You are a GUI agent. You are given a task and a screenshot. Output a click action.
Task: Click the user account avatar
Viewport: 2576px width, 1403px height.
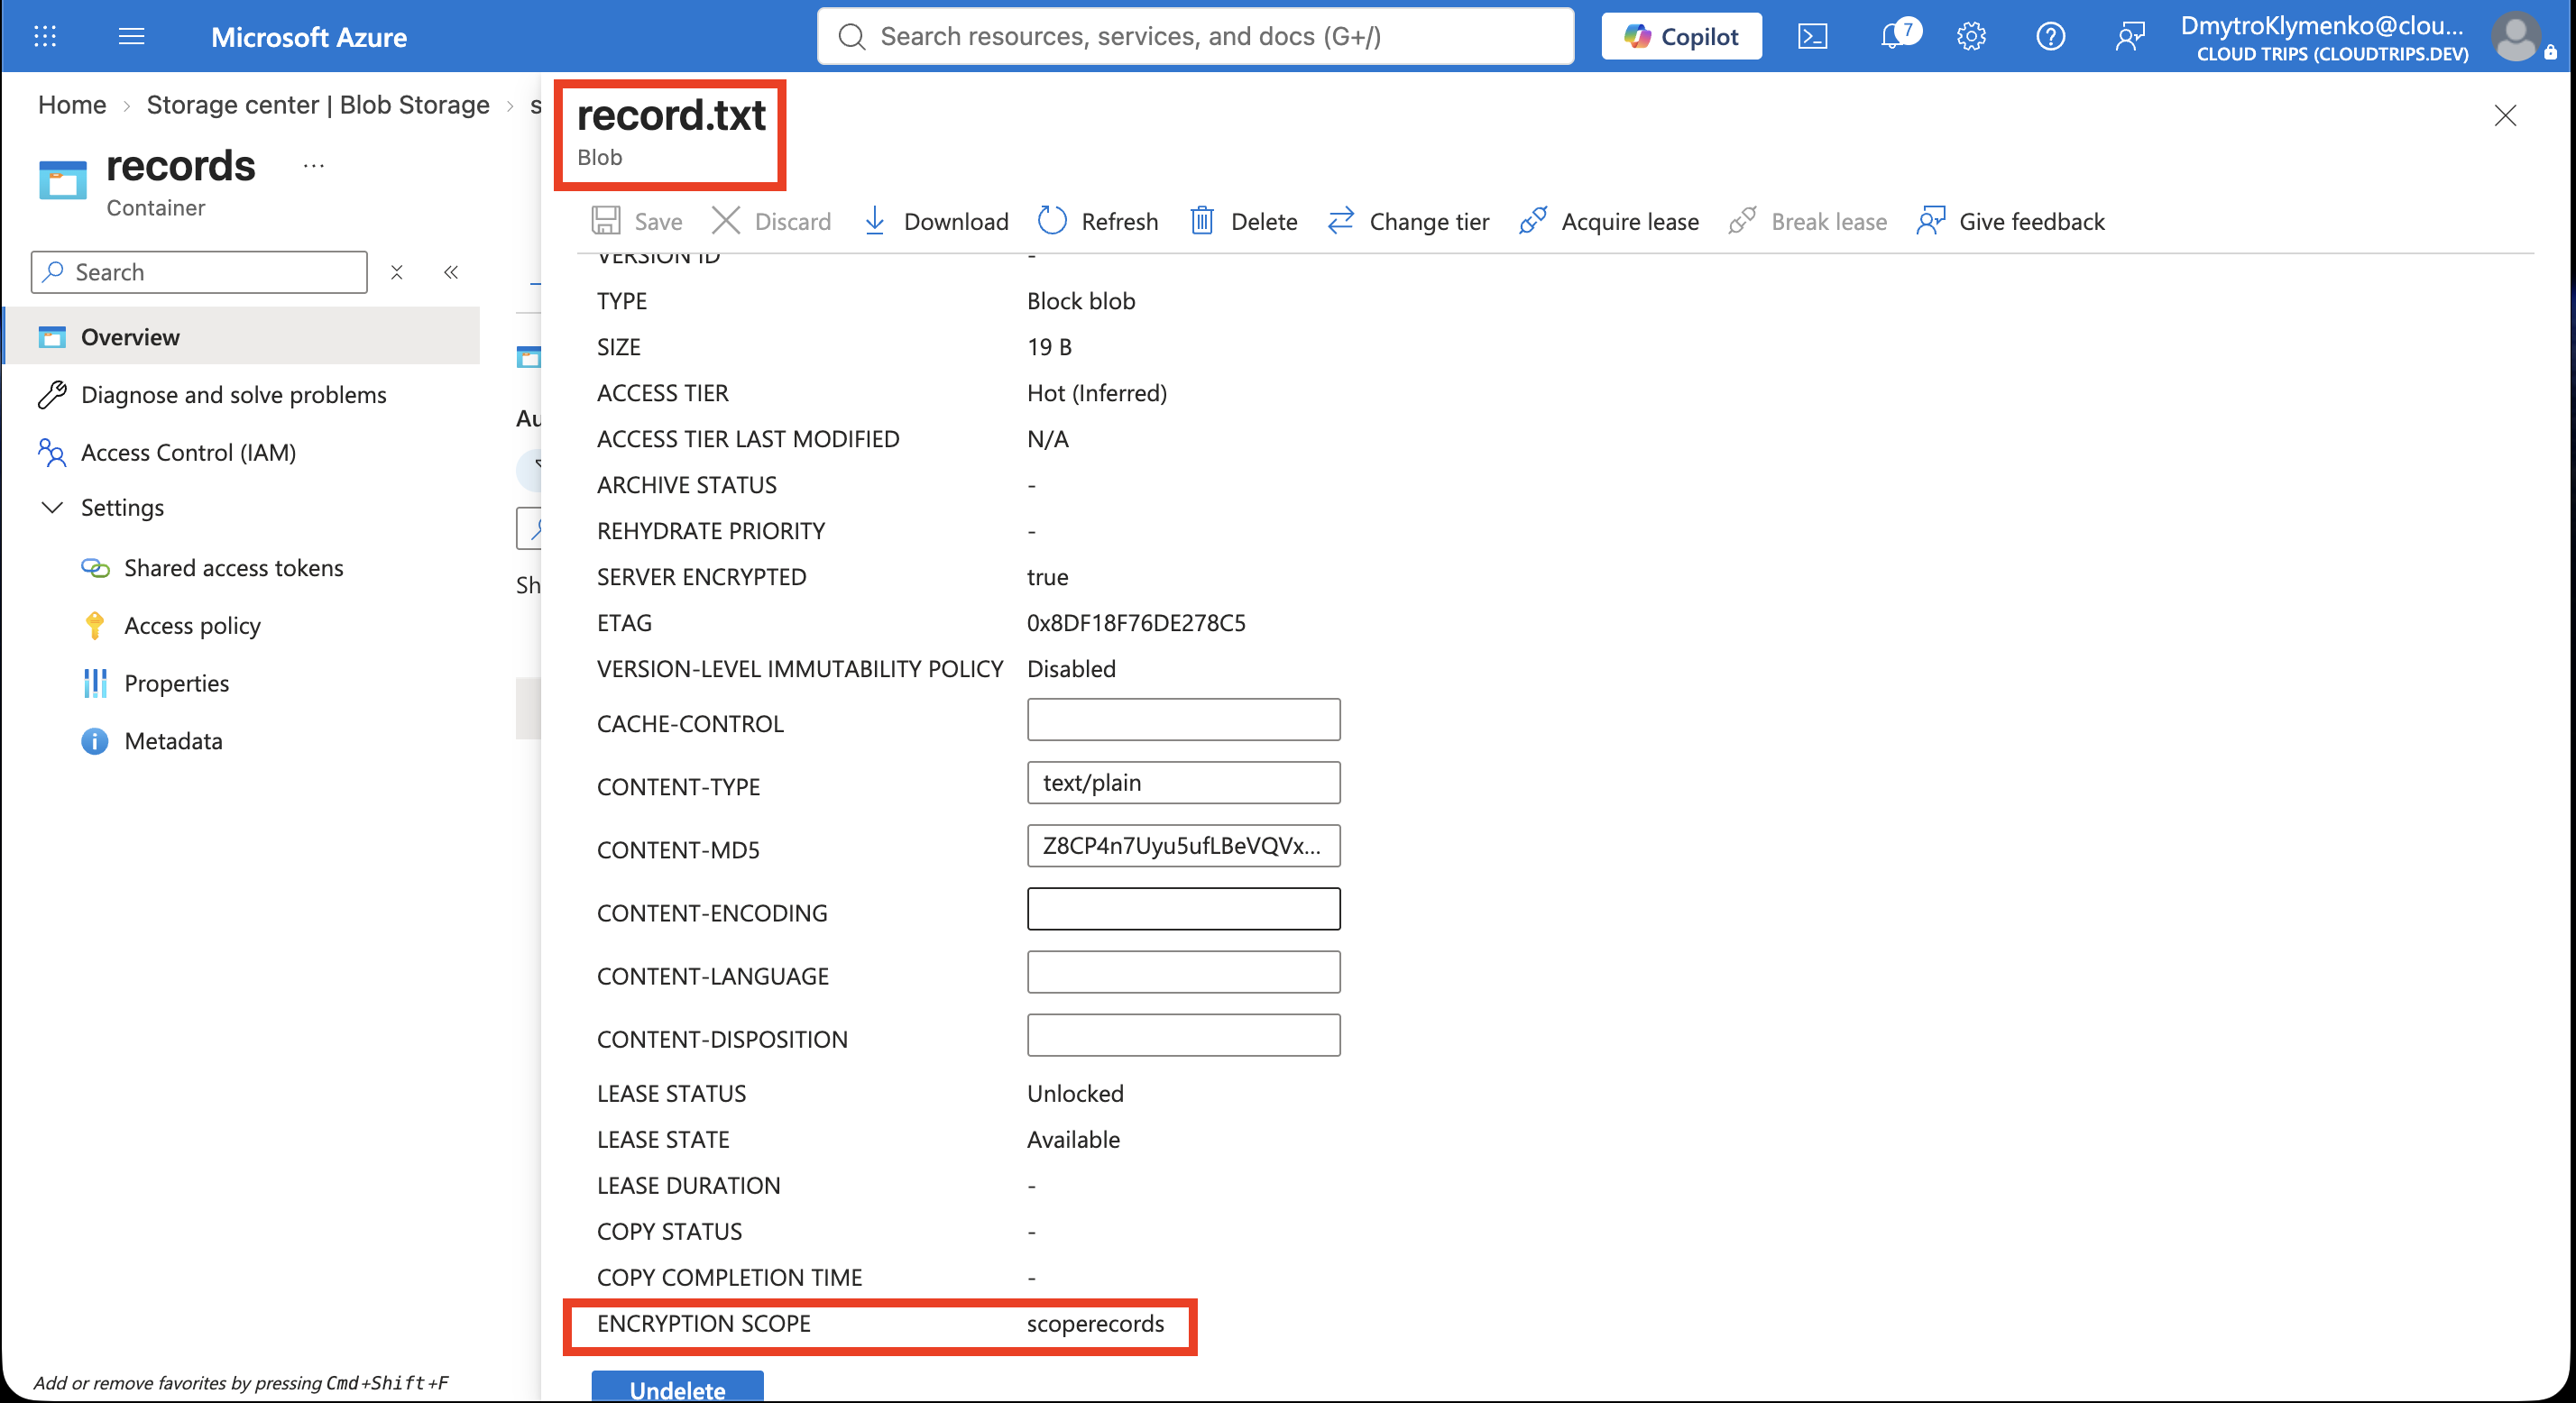pos(2515,37)
